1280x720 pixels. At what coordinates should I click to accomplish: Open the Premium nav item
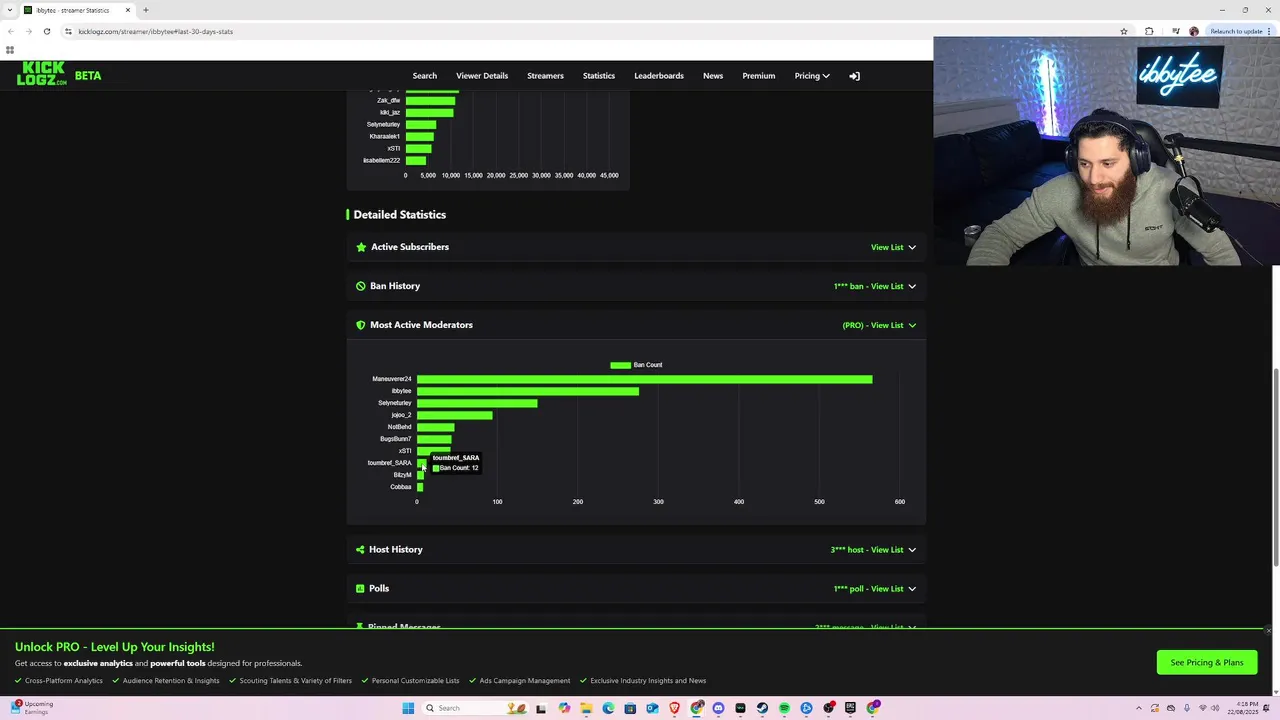click(x=759, y=76)
